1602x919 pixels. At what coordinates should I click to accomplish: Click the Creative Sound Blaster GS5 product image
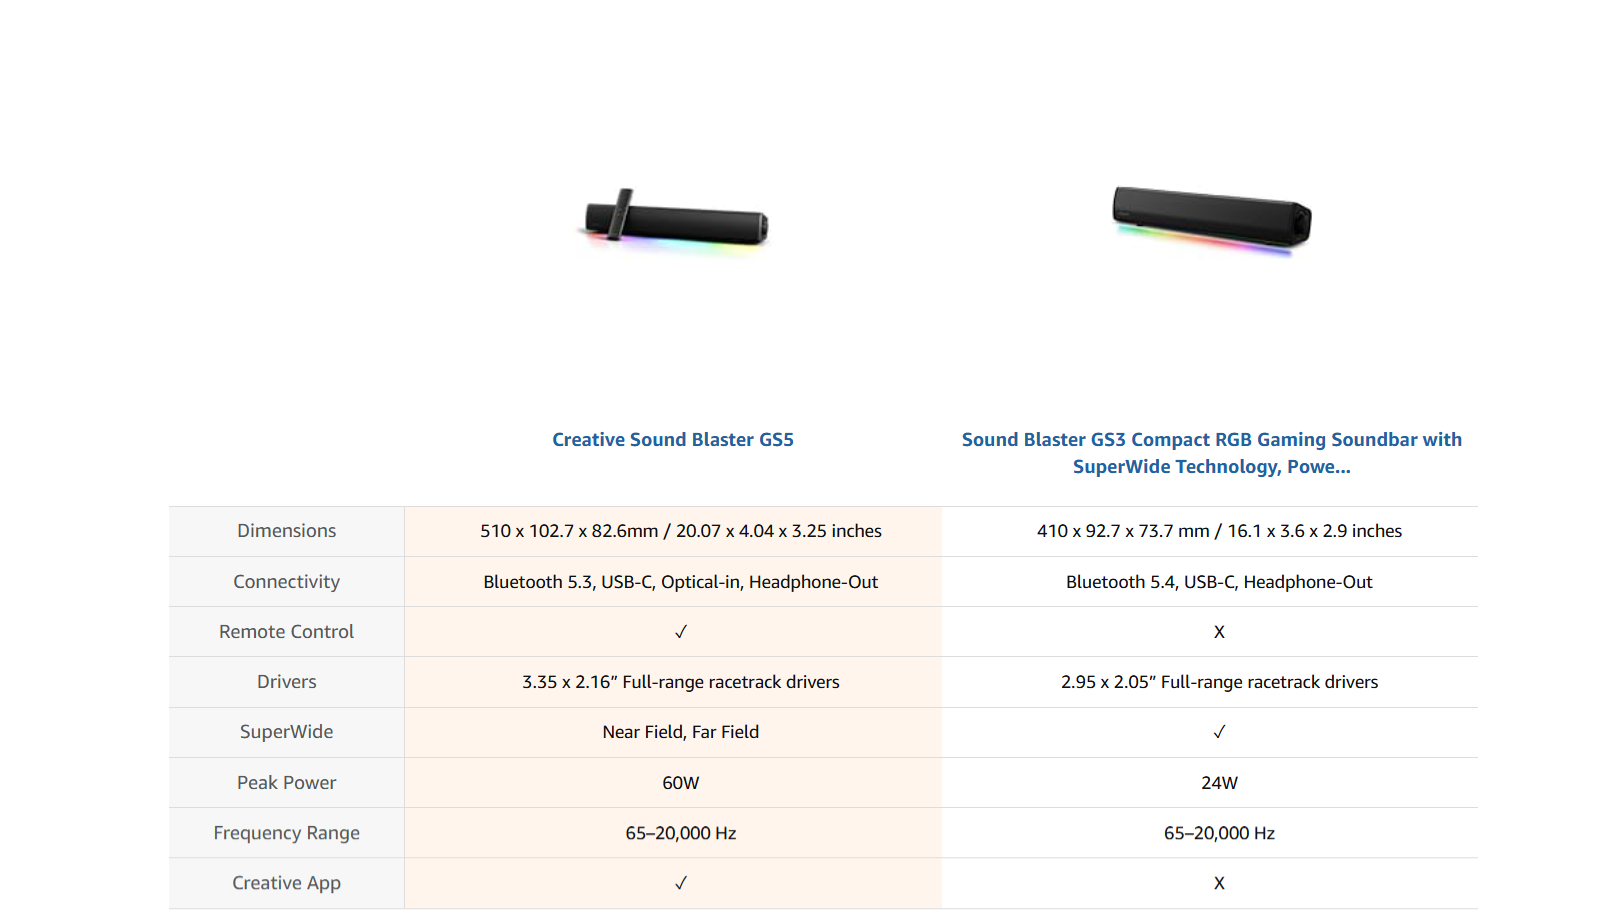point(676,221)
